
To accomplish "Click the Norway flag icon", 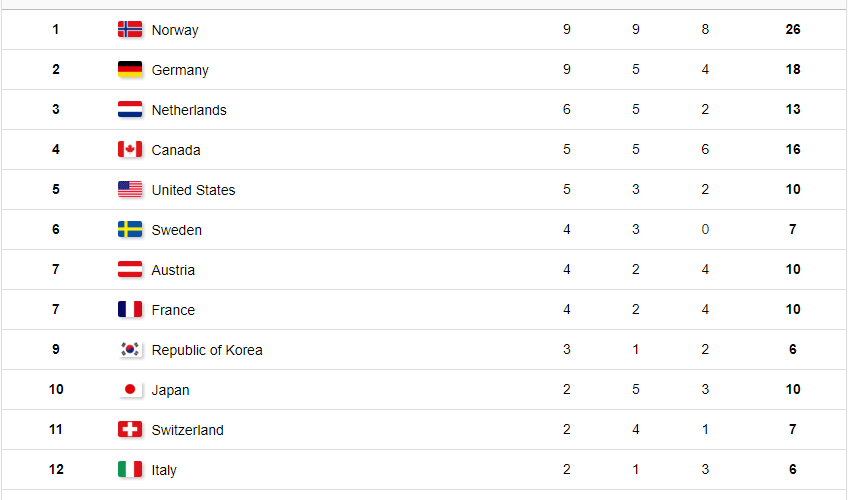I will (130, 29).
